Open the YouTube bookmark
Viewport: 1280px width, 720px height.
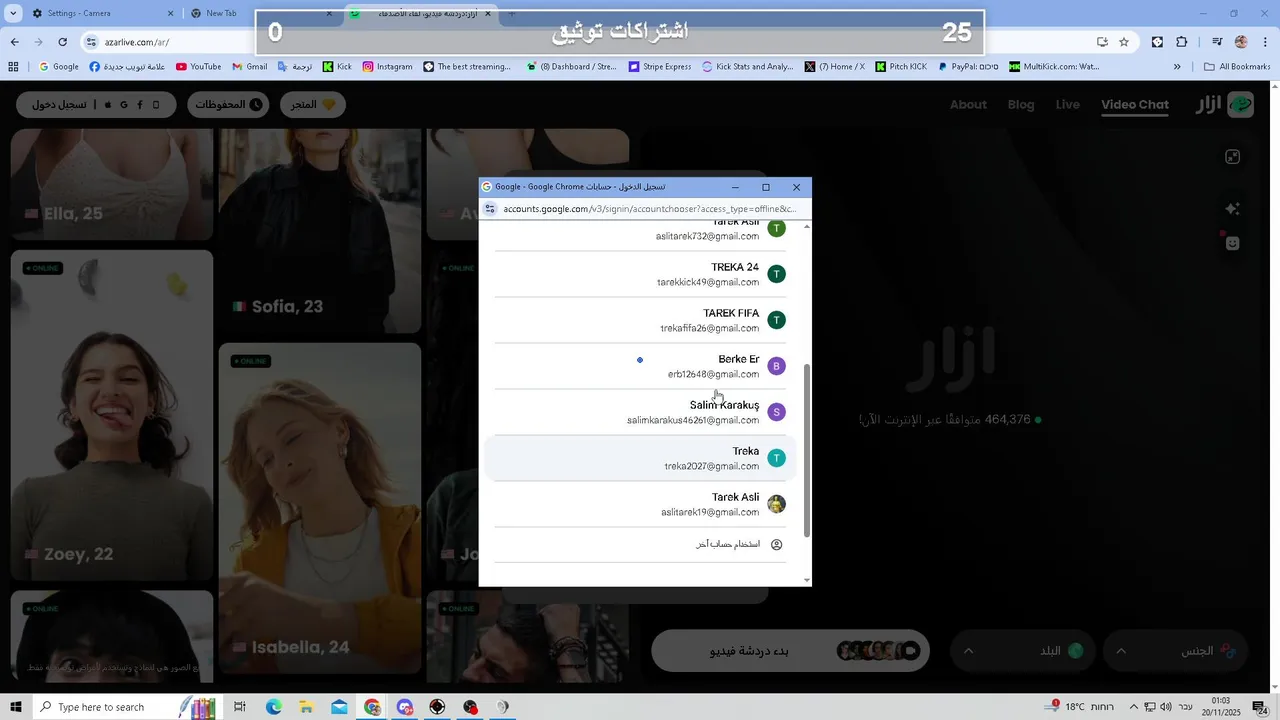[x=198, y=67]
